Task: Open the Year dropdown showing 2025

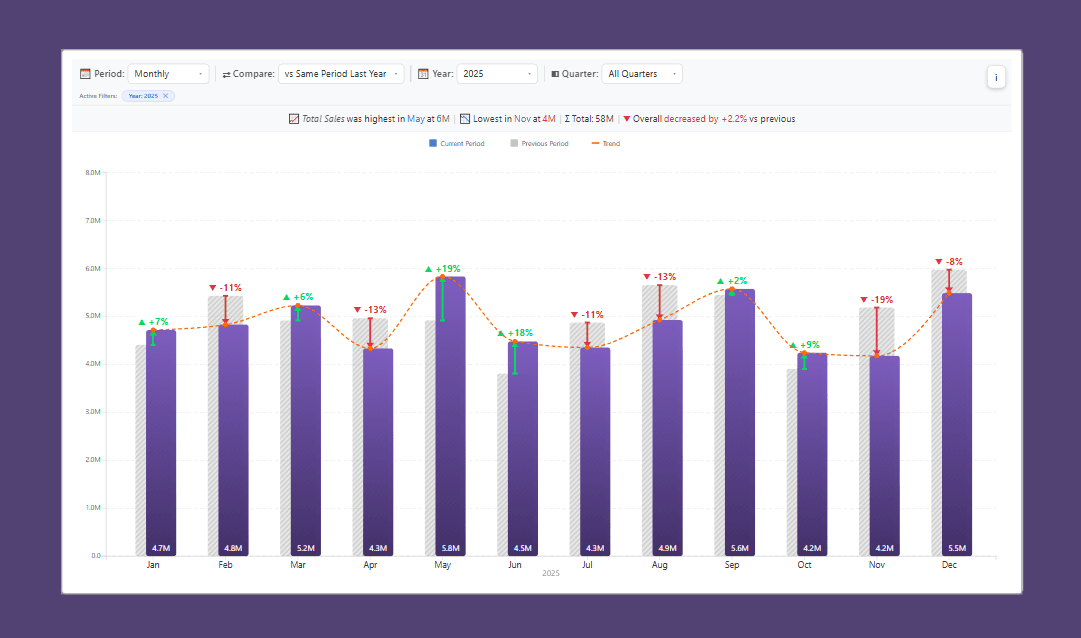Action: pos(496,74)
